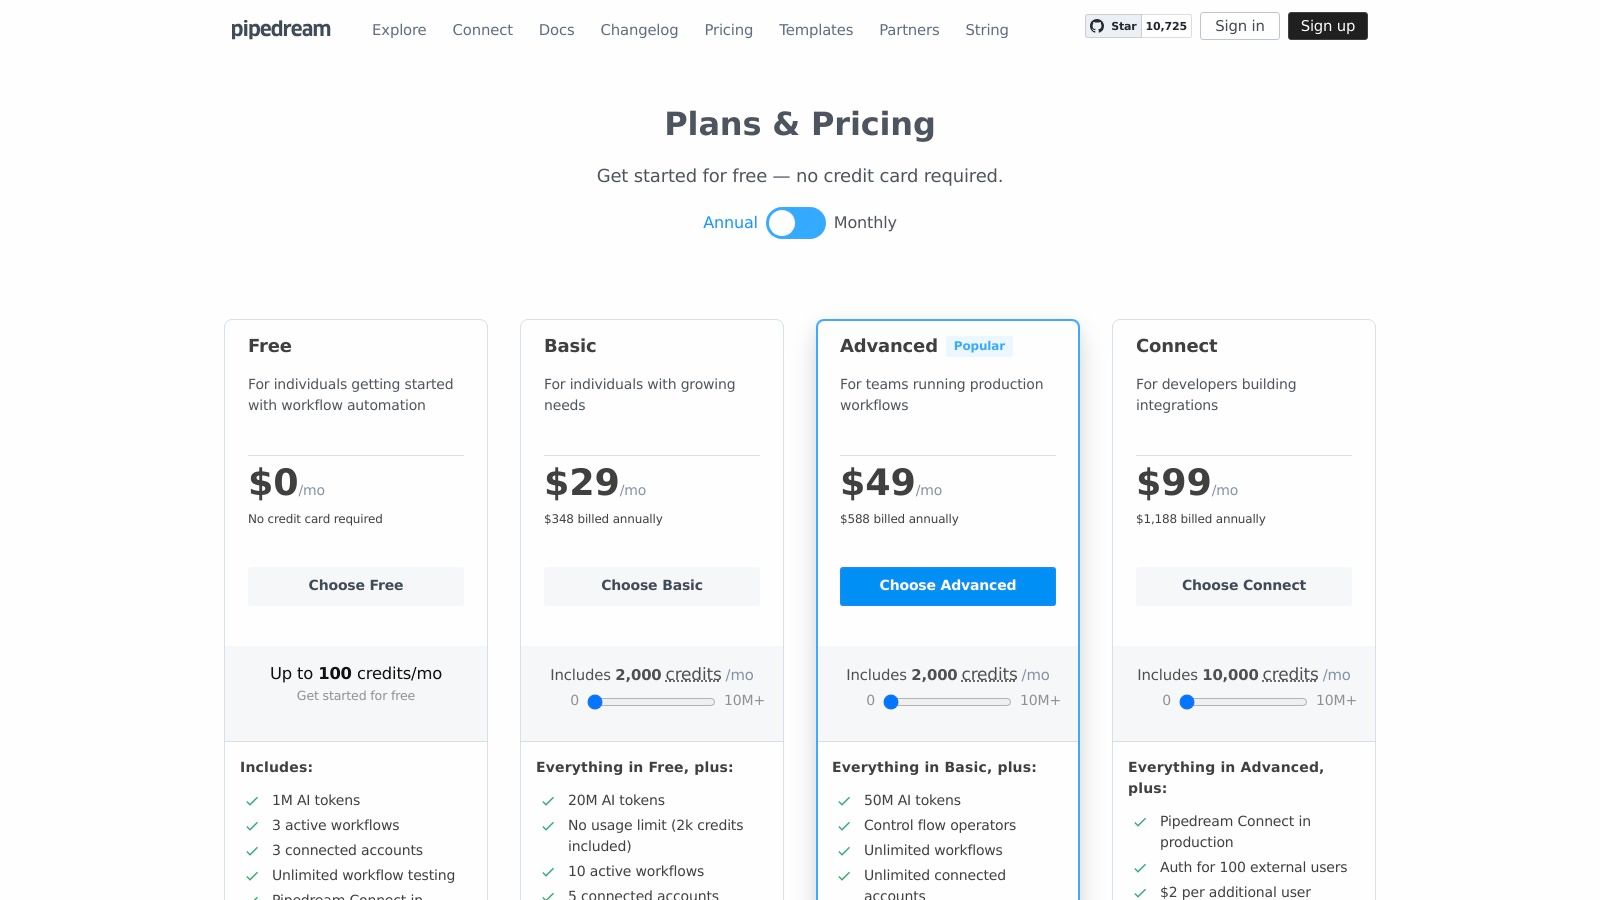Select Choose Advanced plan button
Viewport: 1600px width, 900px height.
948,586
